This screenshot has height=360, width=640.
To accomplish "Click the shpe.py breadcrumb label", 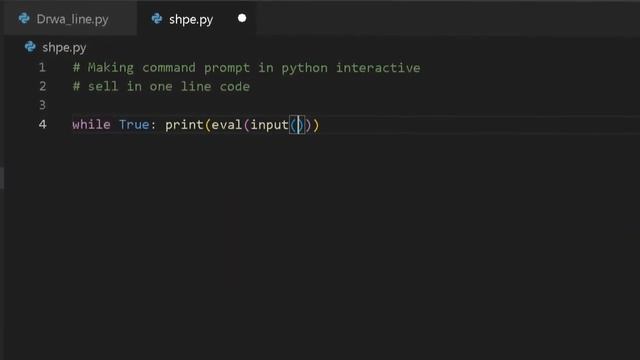I will [64, 47].
